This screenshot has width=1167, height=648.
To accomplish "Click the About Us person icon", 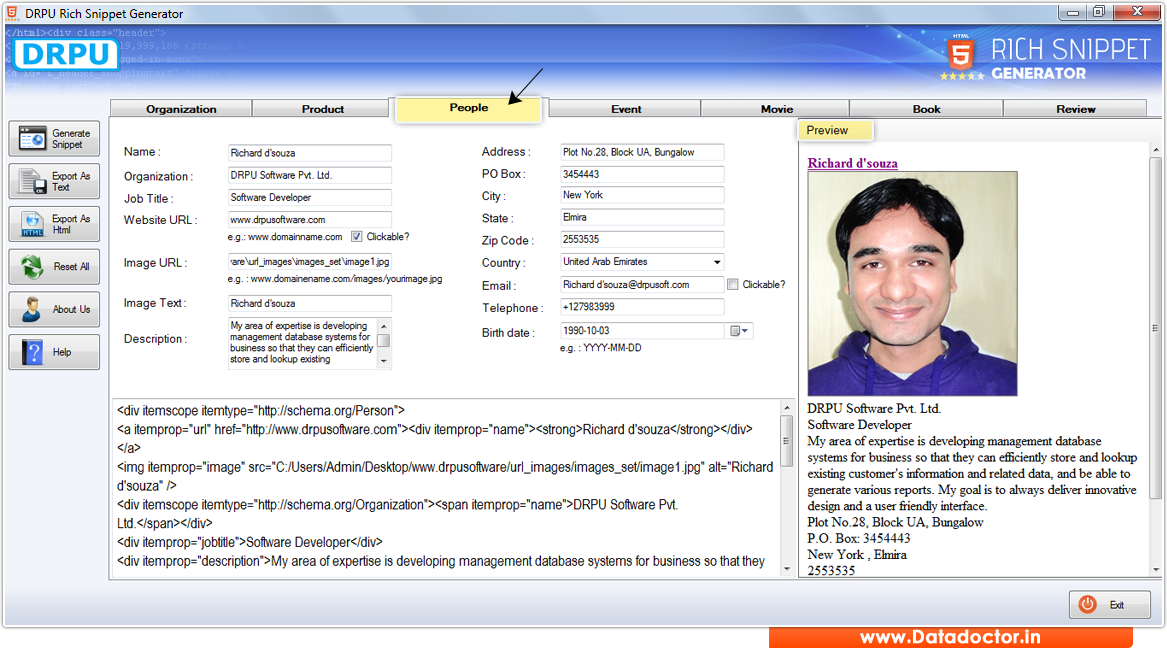I will click(32, 309).
